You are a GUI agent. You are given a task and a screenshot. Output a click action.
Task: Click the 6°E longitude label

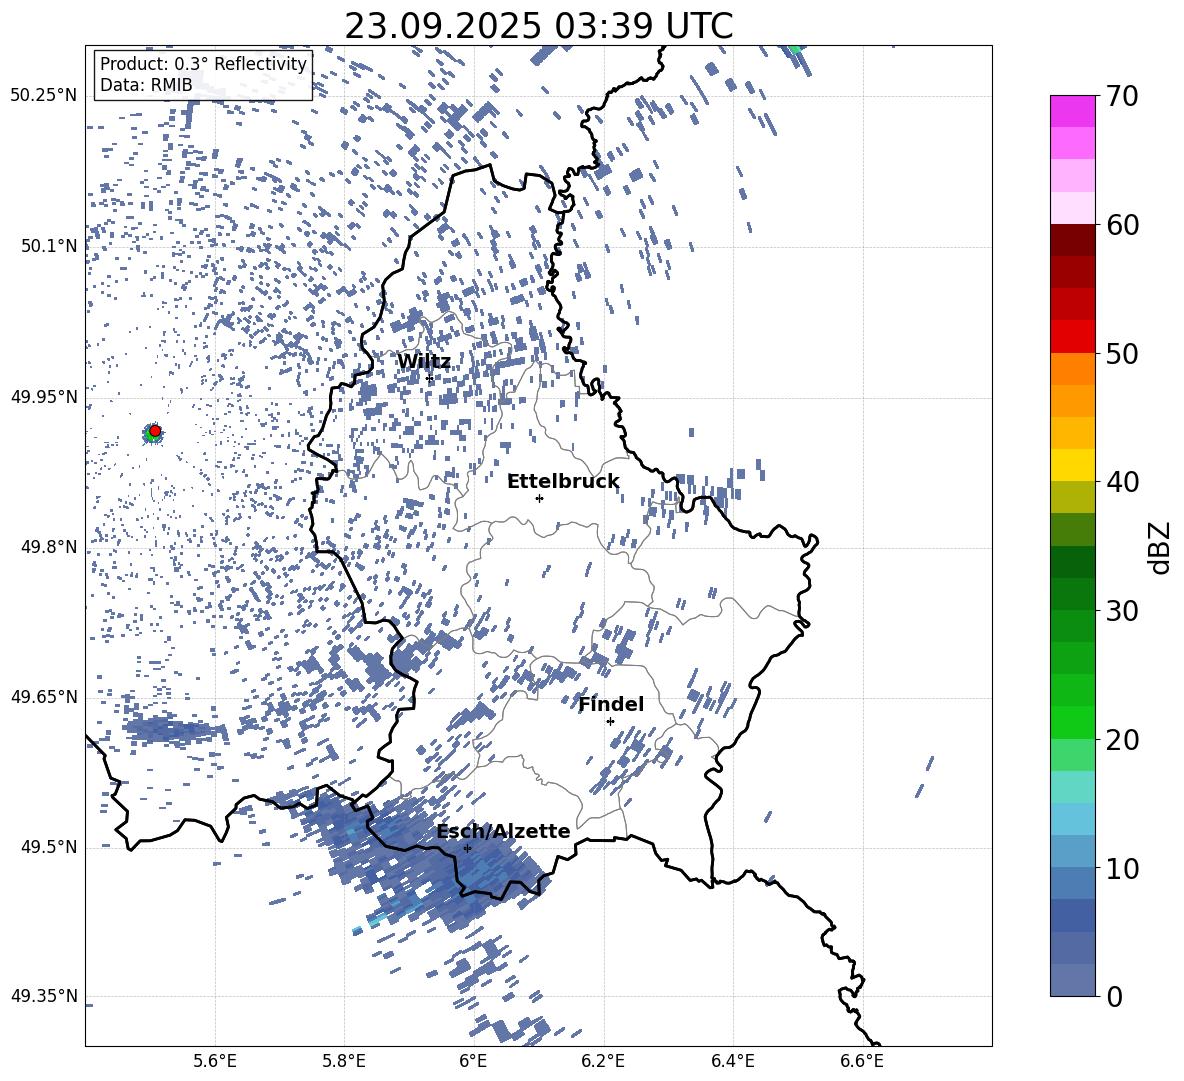pos(473,1061)
